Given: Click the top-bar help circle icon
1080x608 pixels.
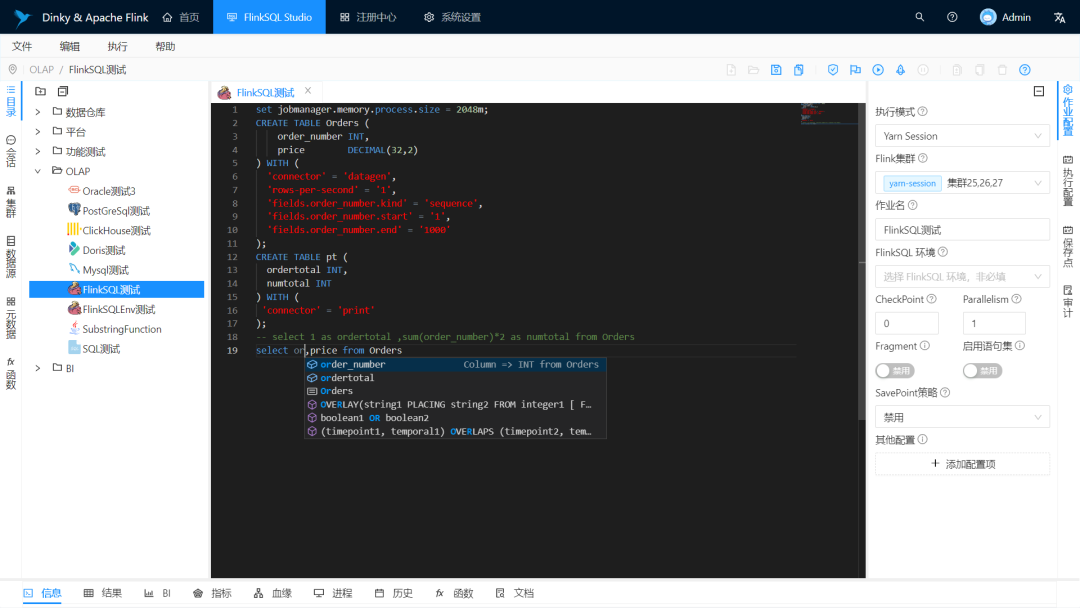Looking at the screenshot, I should click(x=952, y=17).
